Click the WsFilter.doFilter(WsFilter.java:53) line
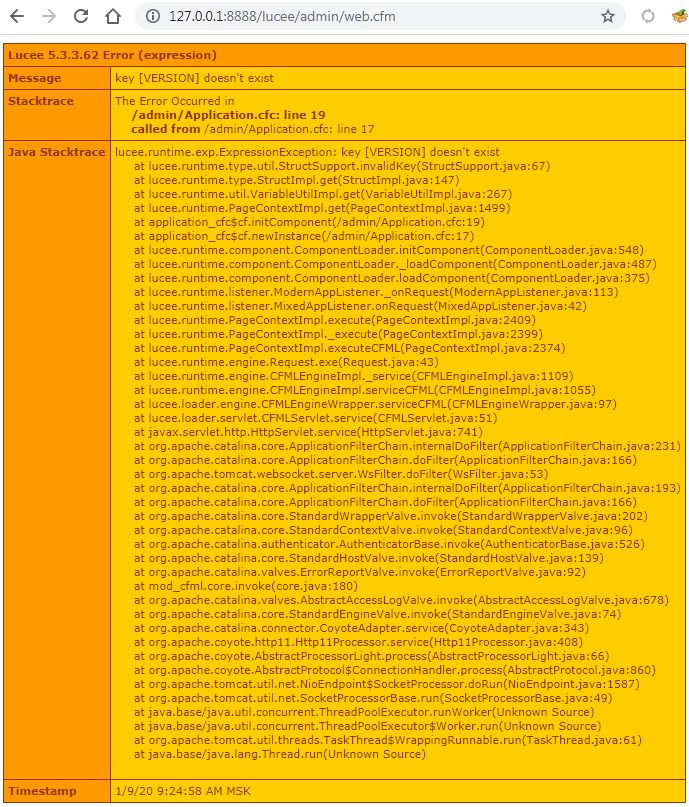 coord(341,474)
